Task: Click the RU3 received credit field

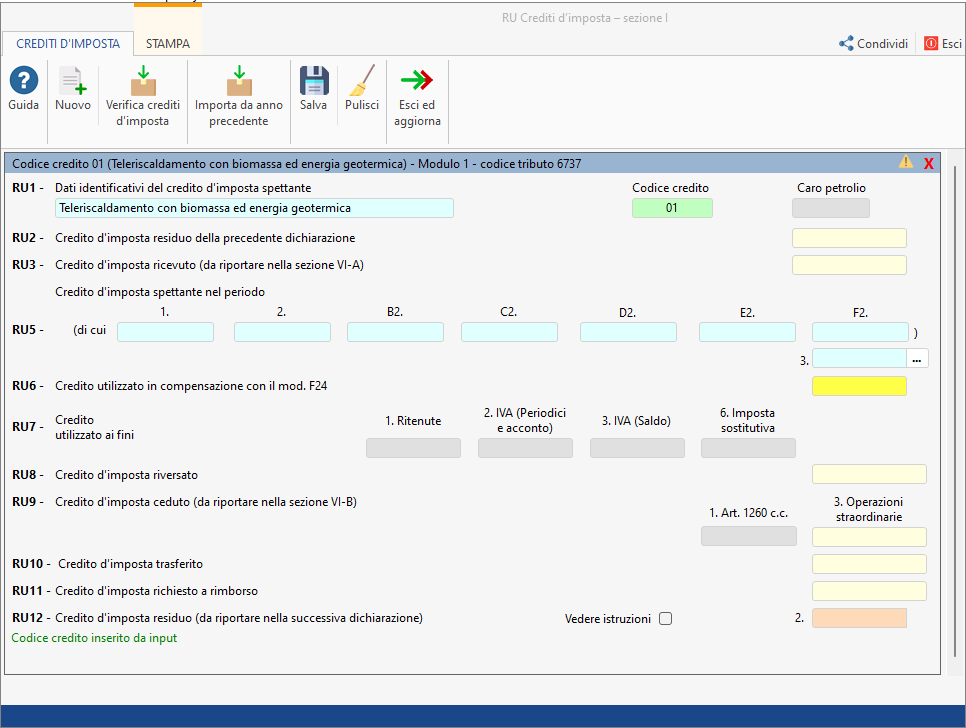Action: (x=849, y=265)
